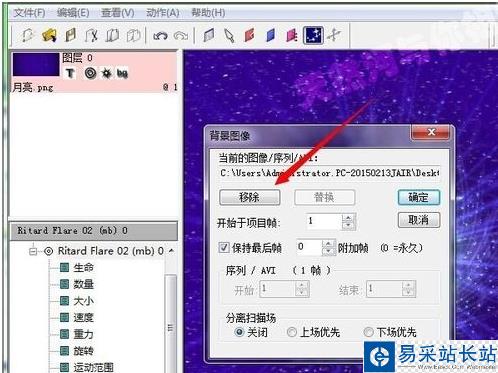This screenshot has height=373, width=498.
Task: Collapse the Ritard Flare 02 tree node
Action: [33, 251]
